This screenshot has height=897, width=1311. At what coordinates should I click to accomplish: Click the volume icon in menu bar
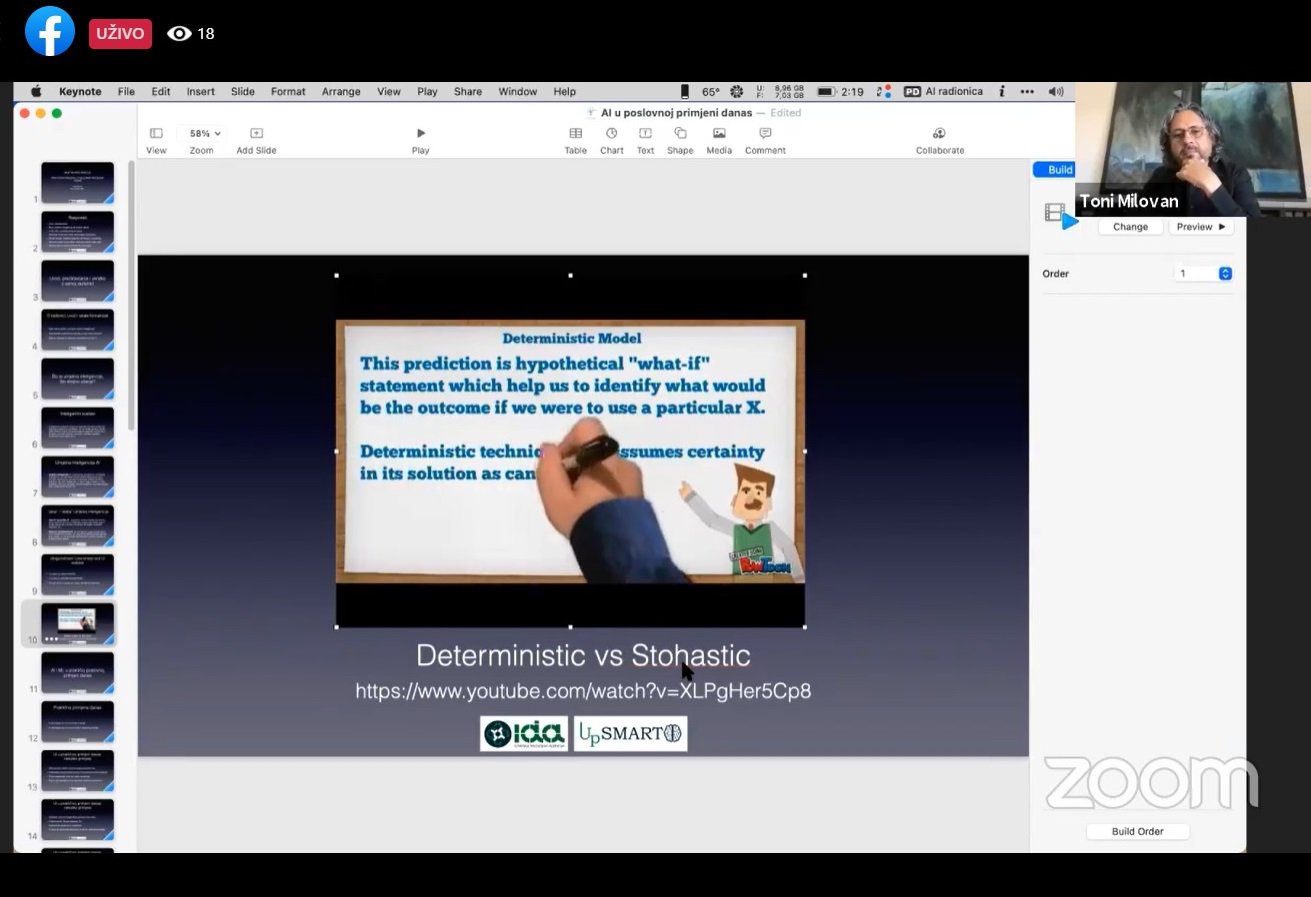coord(1056,92)
